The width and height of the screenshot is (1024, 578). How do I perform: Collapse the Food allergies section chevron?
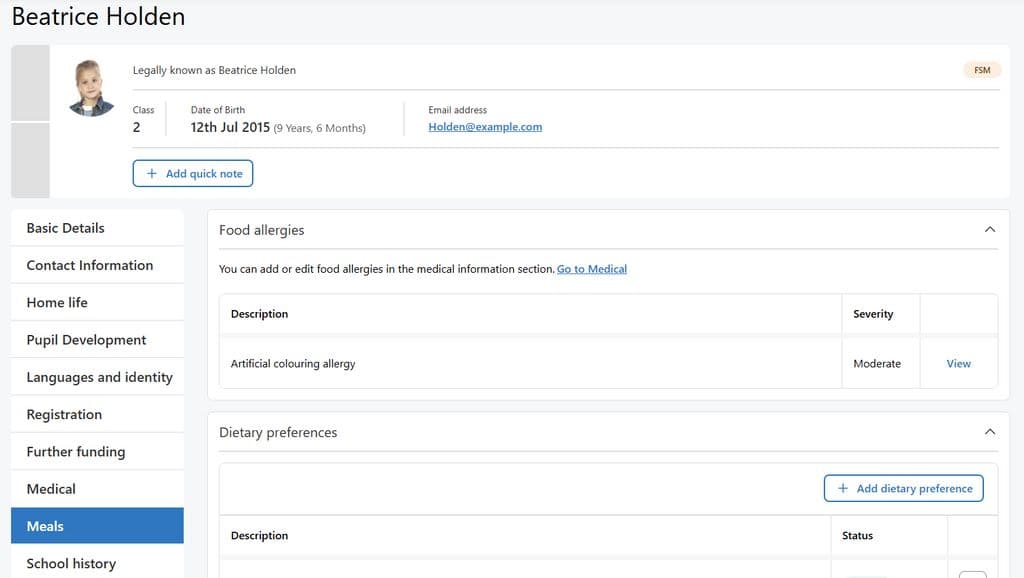(x=989, y=229)
